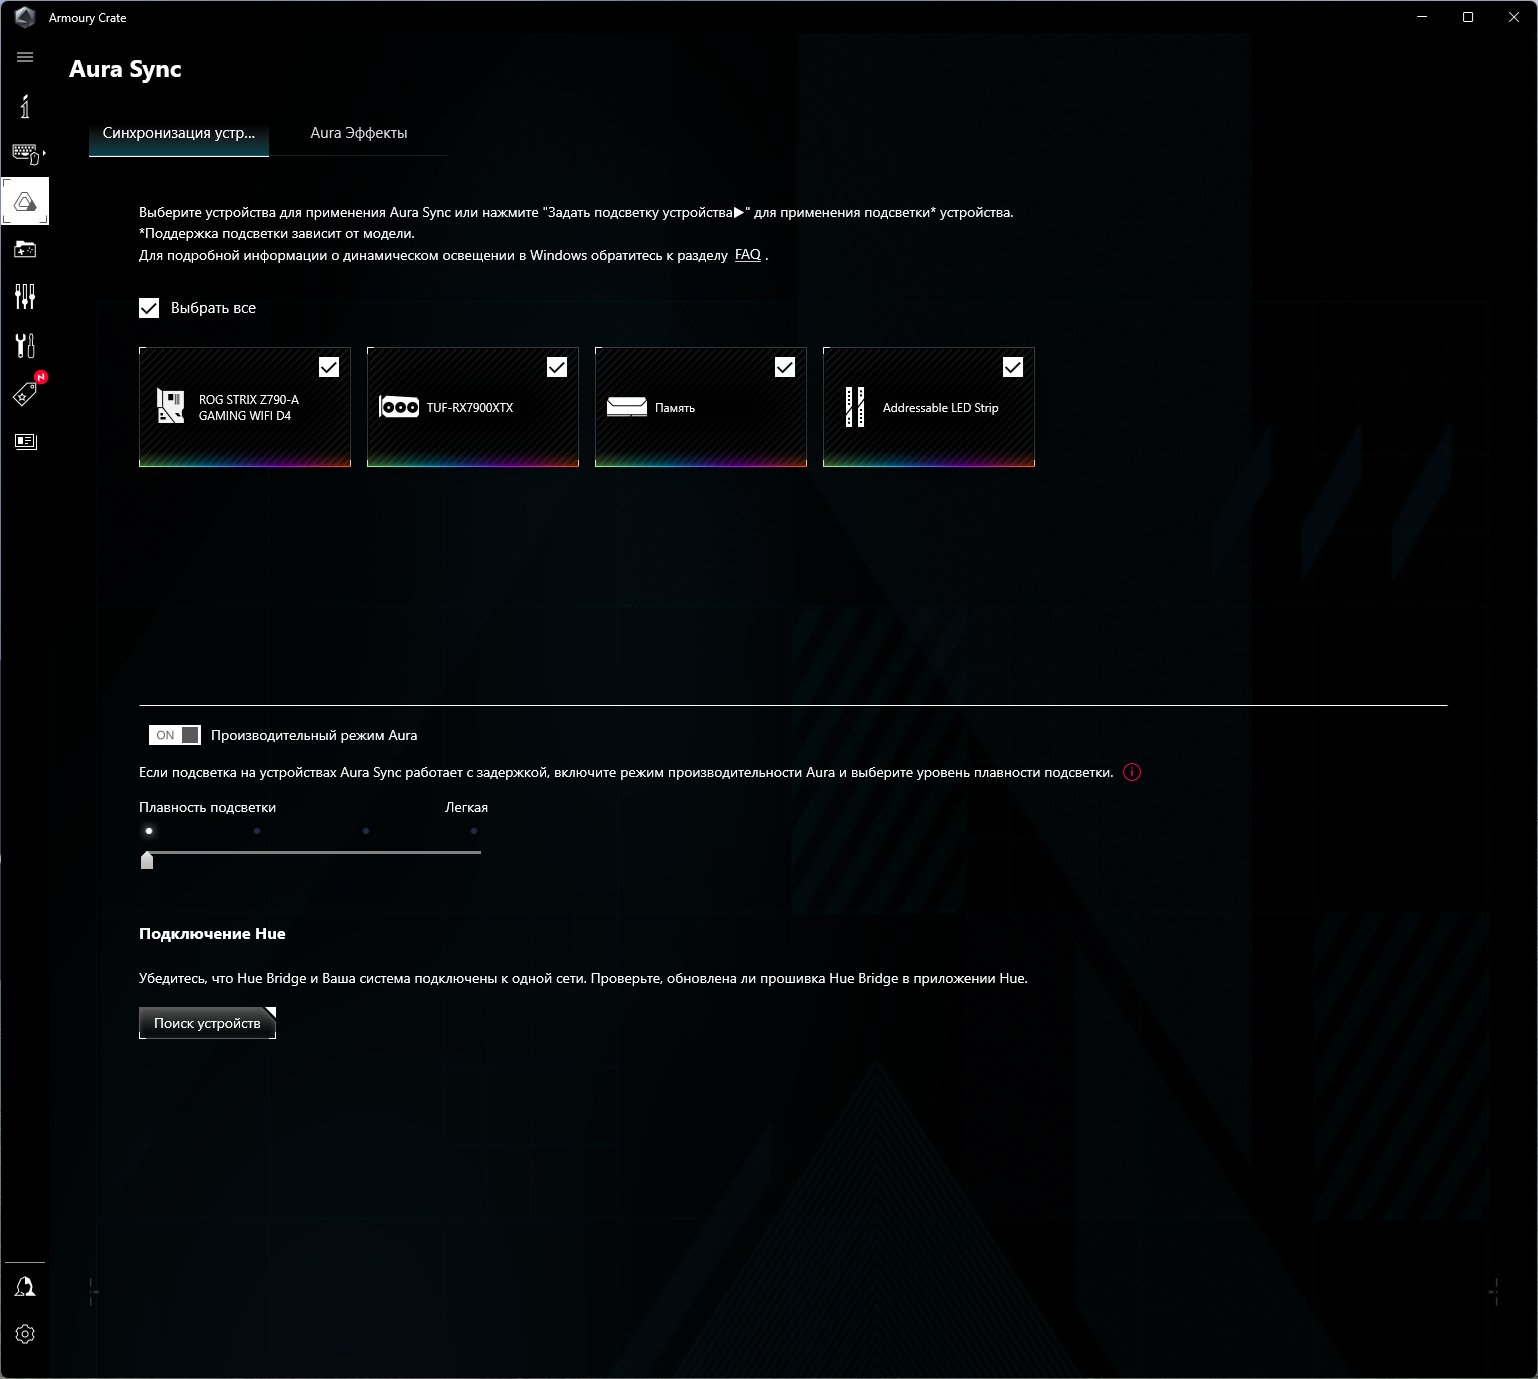Select the Aura Sync sidebar icon
This screenshot has width=1538, height=1379.
25,201
